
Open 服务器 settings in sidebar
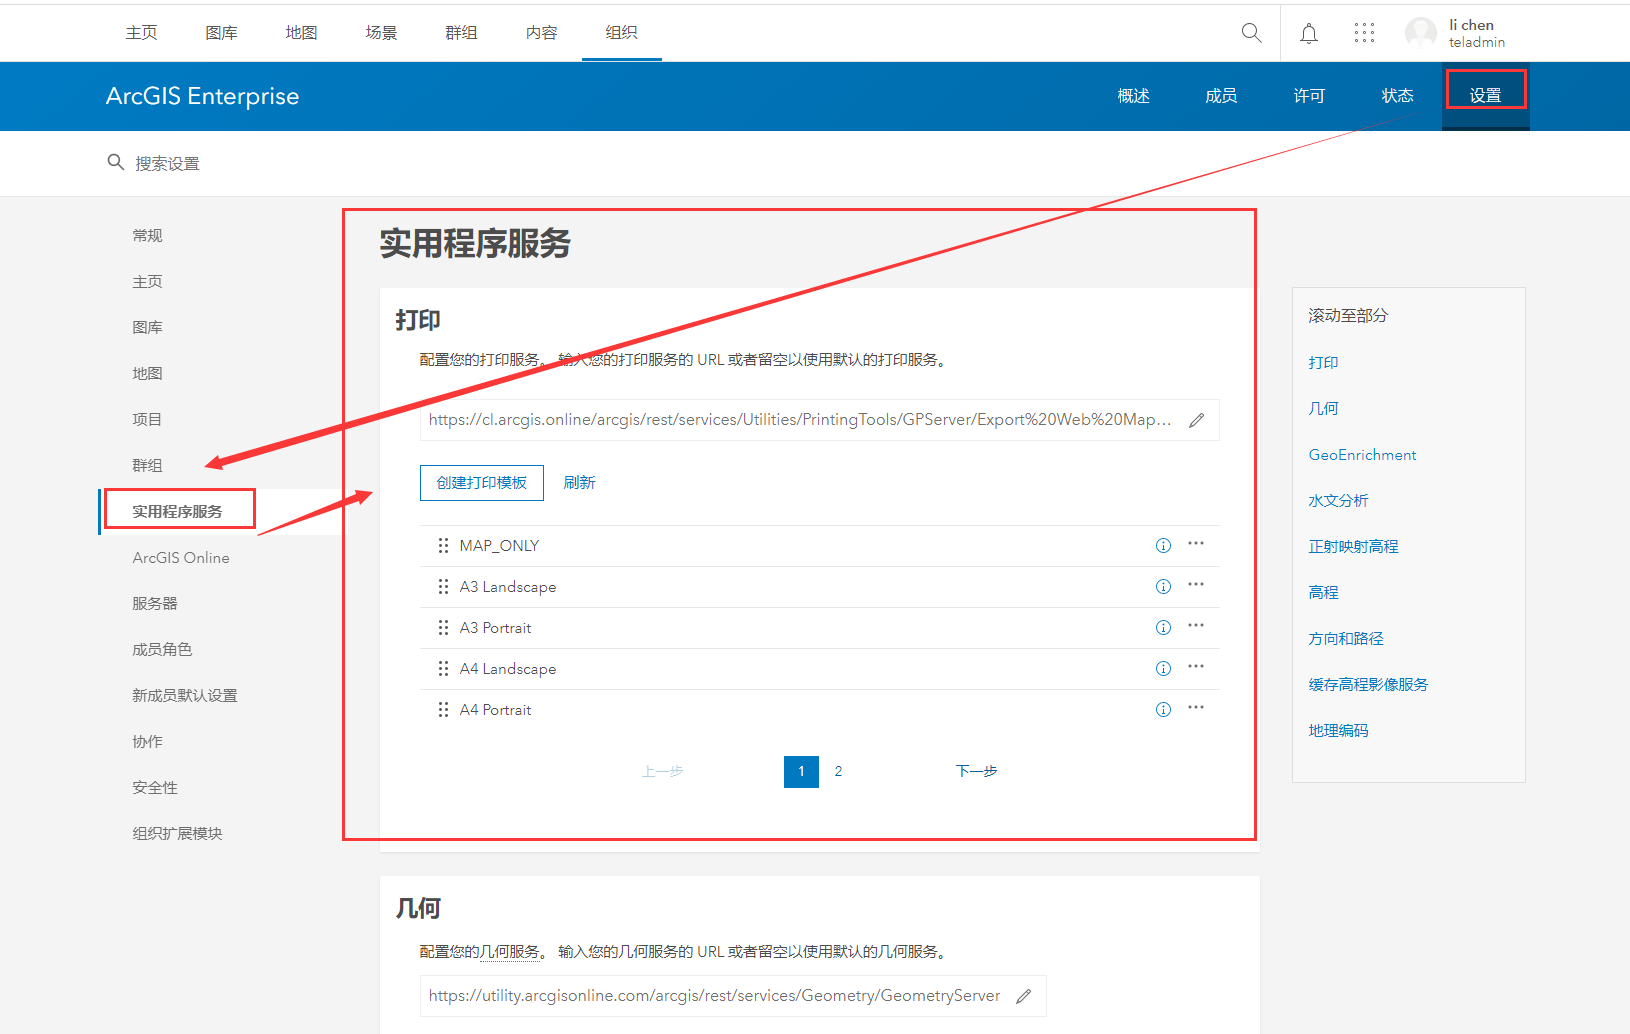(x=155, y=604)
